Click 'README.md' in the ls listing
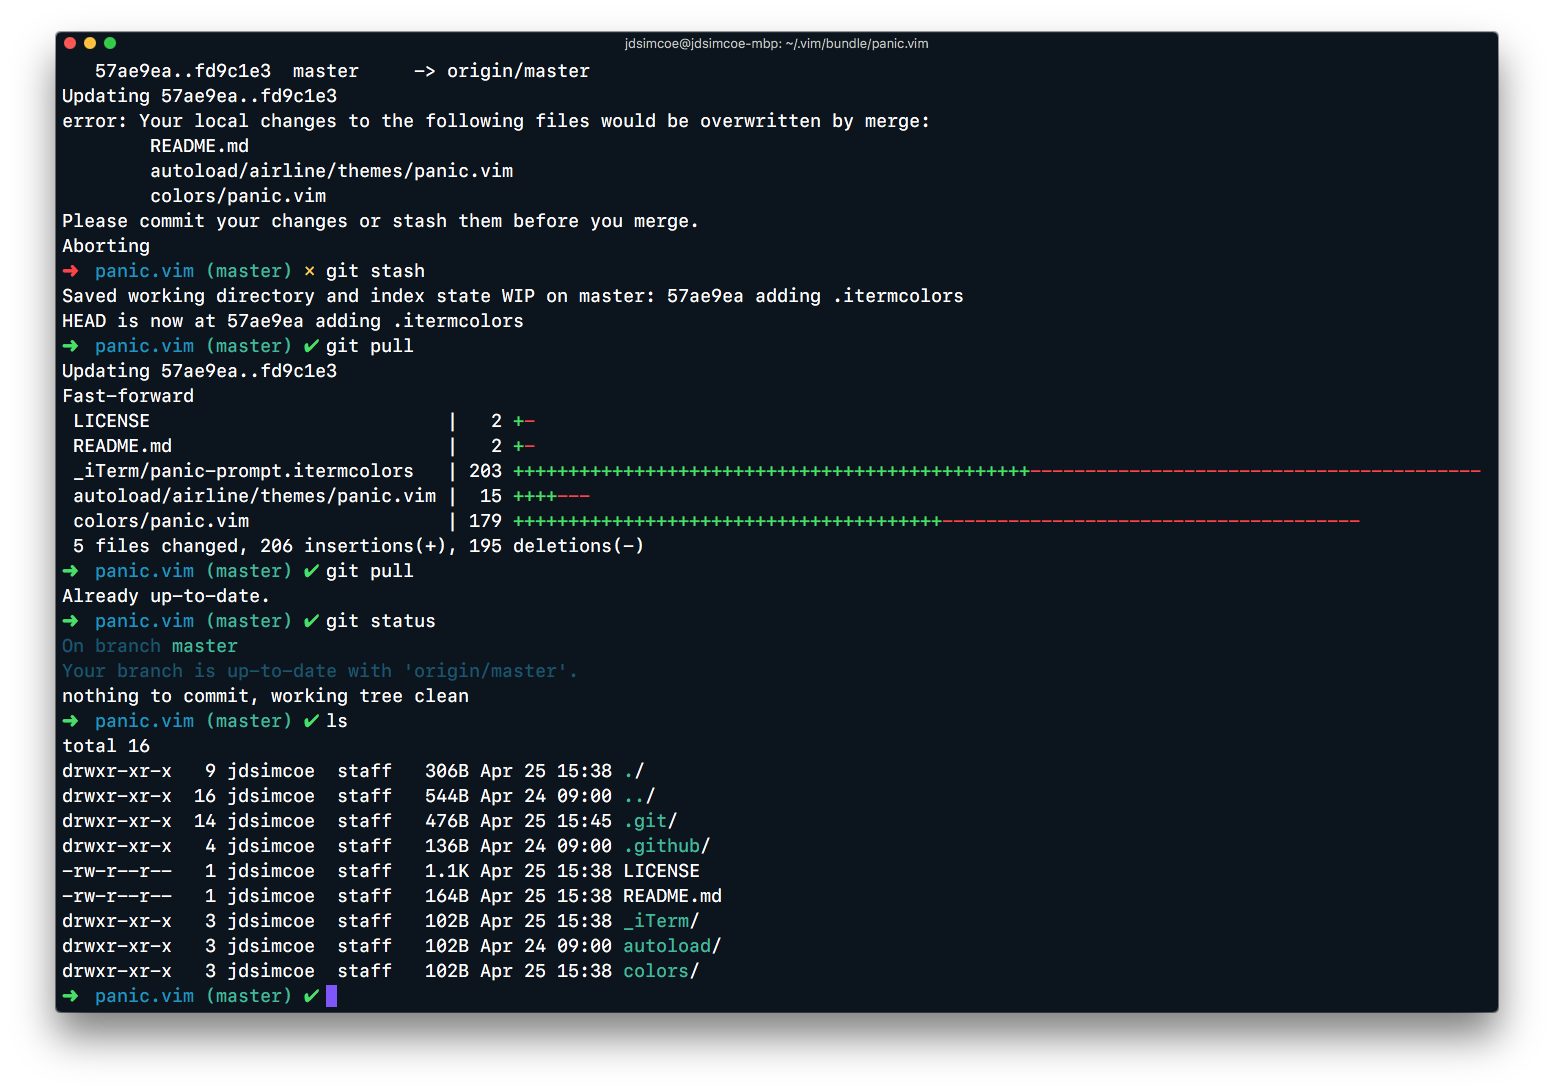Viewport: 1554px width, 1092px height. 672,896
